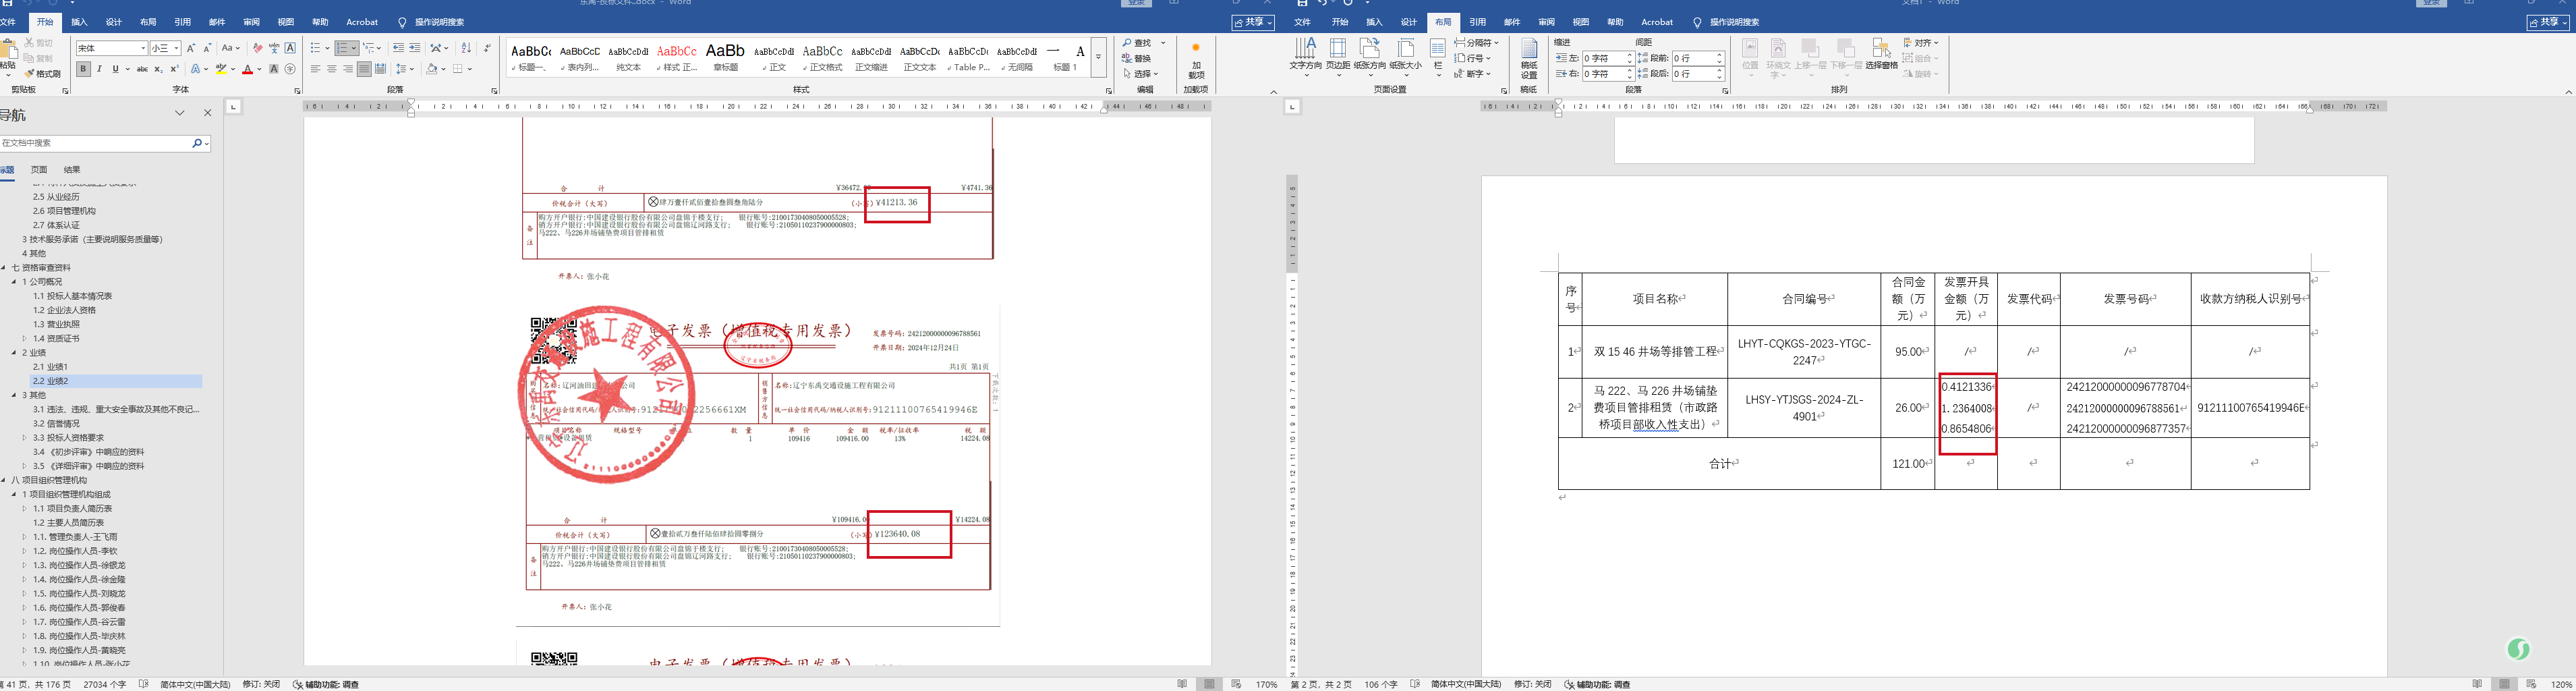Click Find (查找) in left window
The height and width of the screenshot is (691, 2576).
pyautogui.click(x=1138, y=43)
